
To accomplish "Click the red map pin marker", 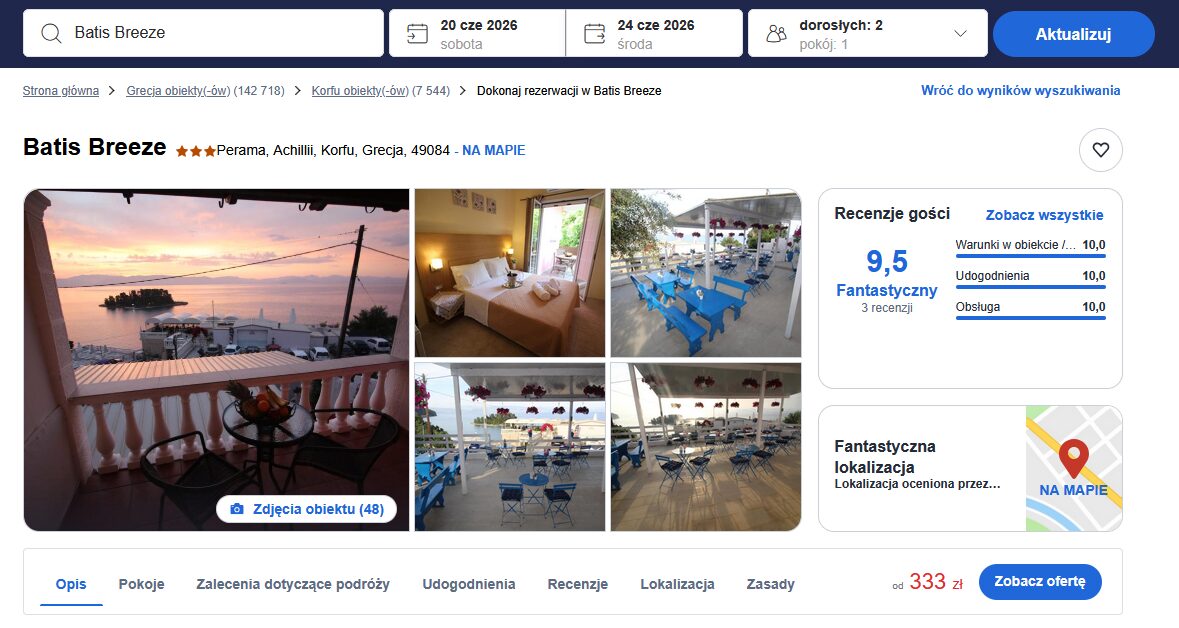I will [x=1073, y=458].
